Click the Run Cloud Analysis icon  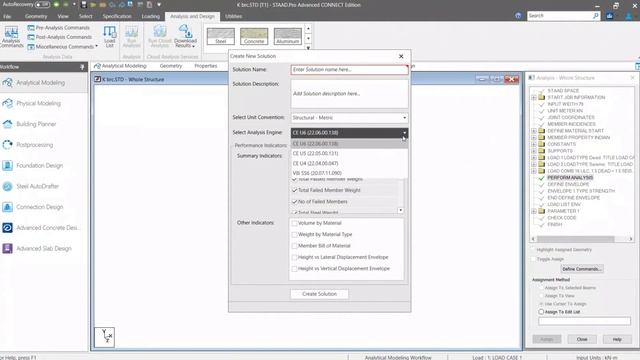pos(160,36)
